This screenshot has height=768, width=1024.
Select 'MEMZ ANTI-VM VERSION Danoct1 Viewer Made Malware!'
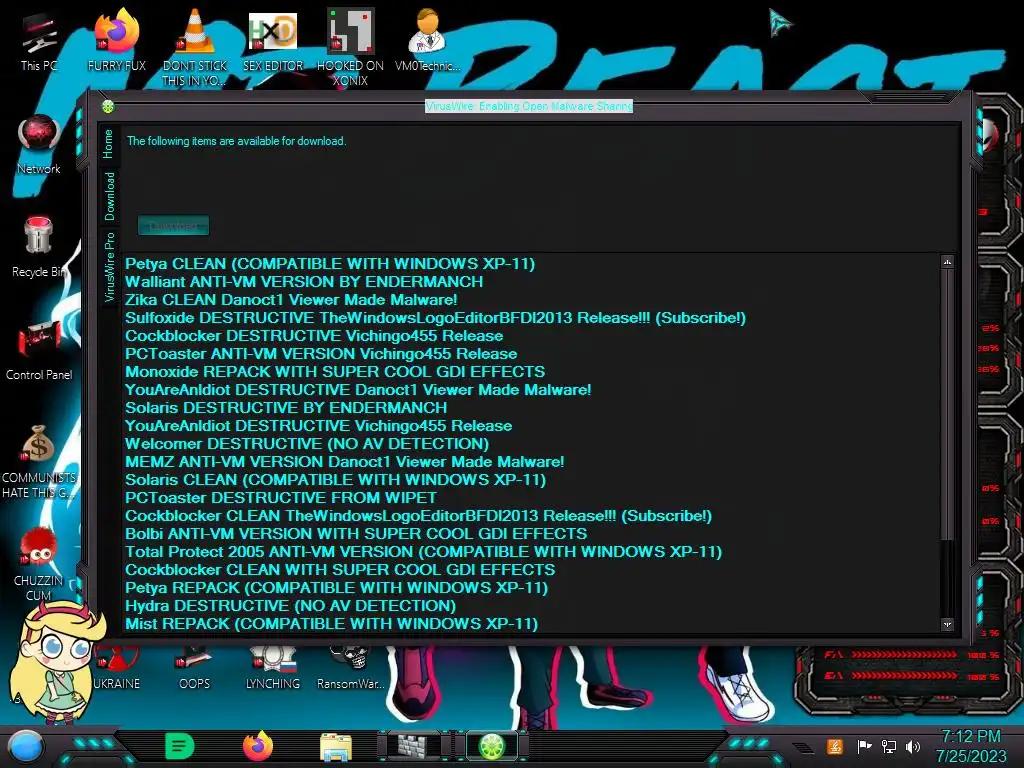coord(344,462)
